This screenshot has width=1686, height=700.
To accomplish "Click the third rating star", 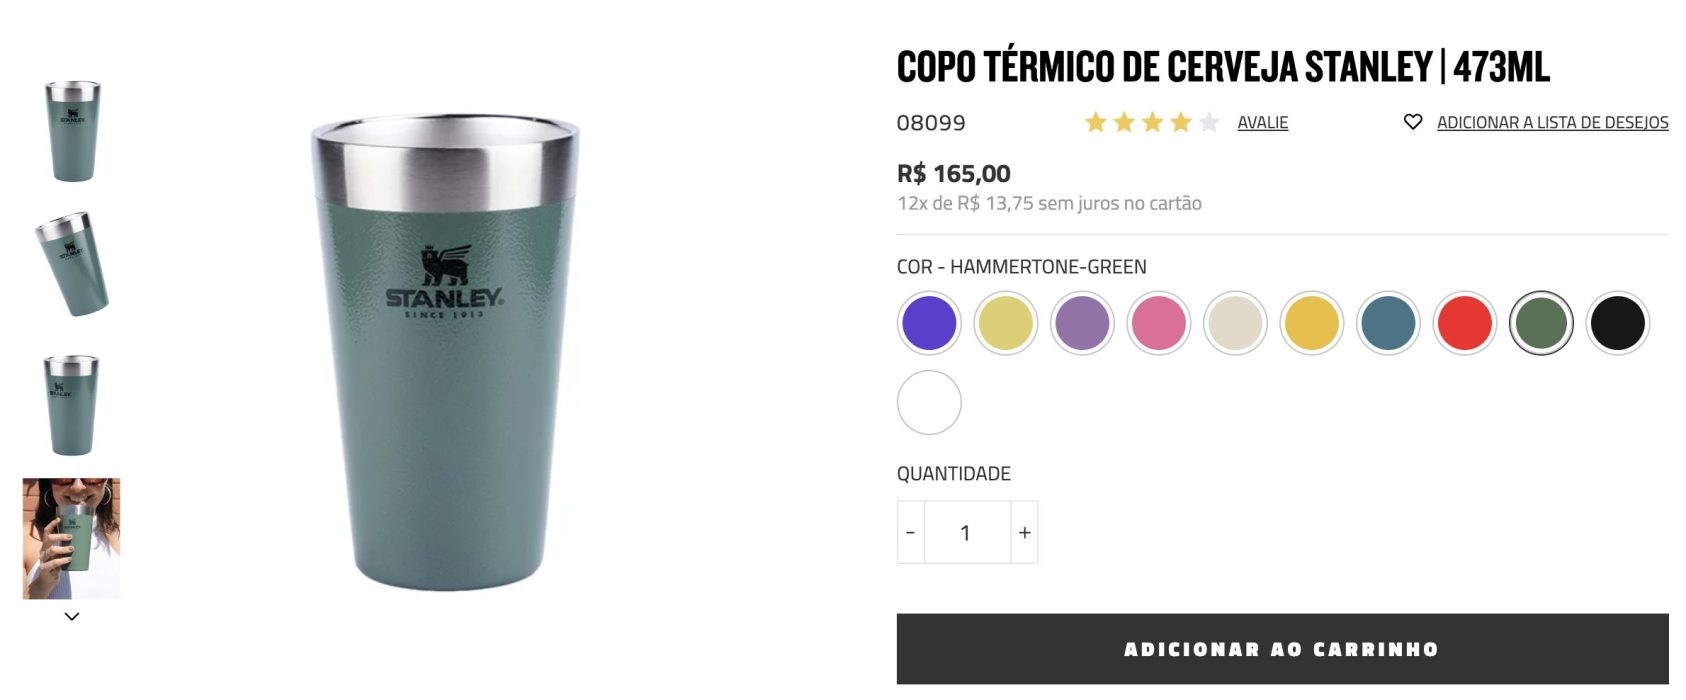I will (1152, 122).
